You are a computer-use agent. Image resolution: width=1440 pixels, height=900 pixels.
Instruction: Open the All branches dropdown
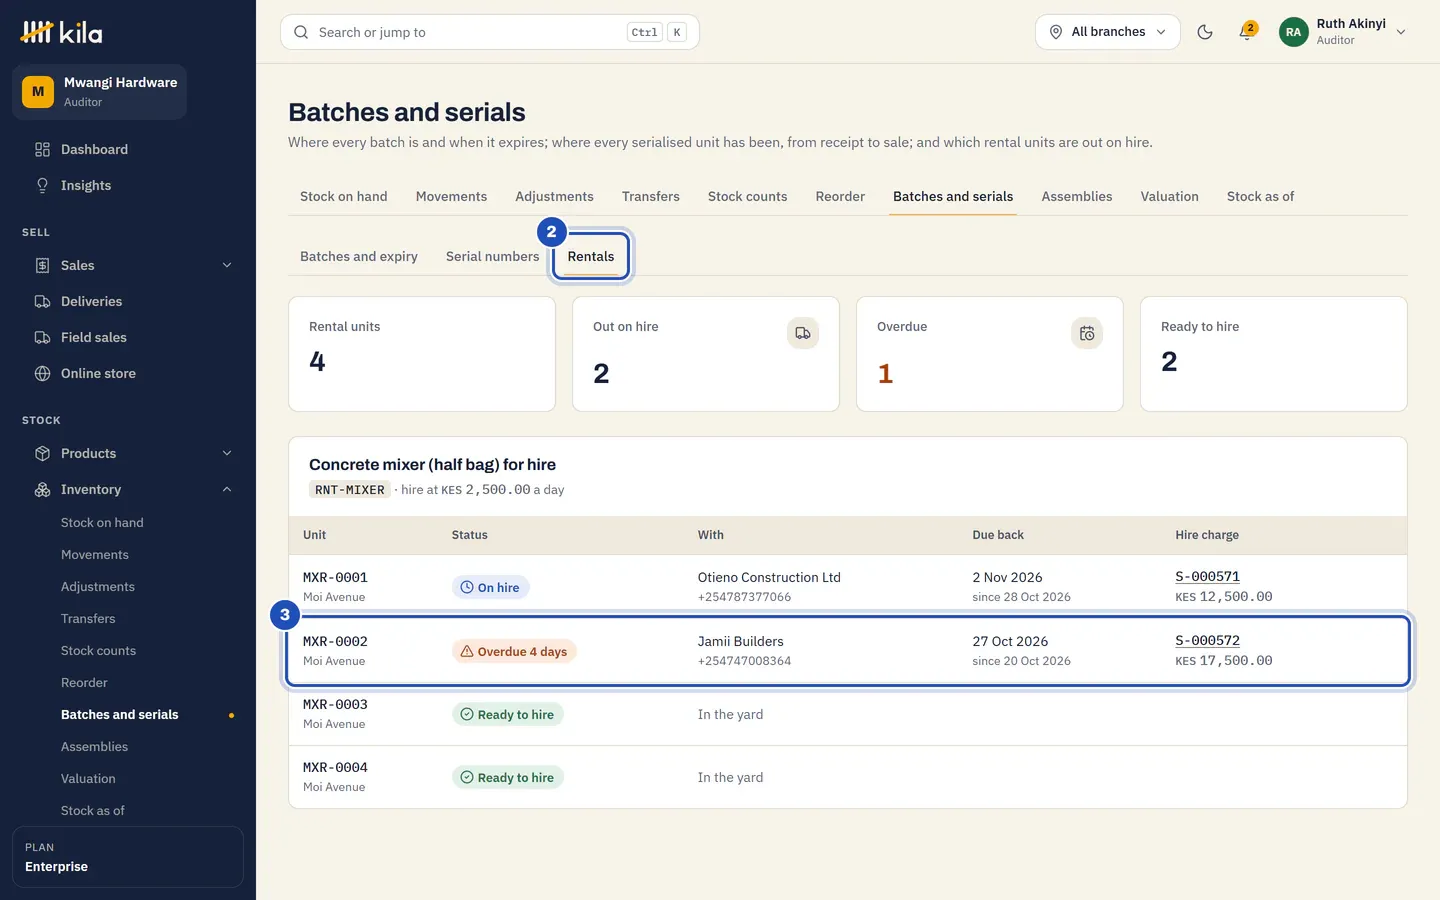coord(1108,32)
